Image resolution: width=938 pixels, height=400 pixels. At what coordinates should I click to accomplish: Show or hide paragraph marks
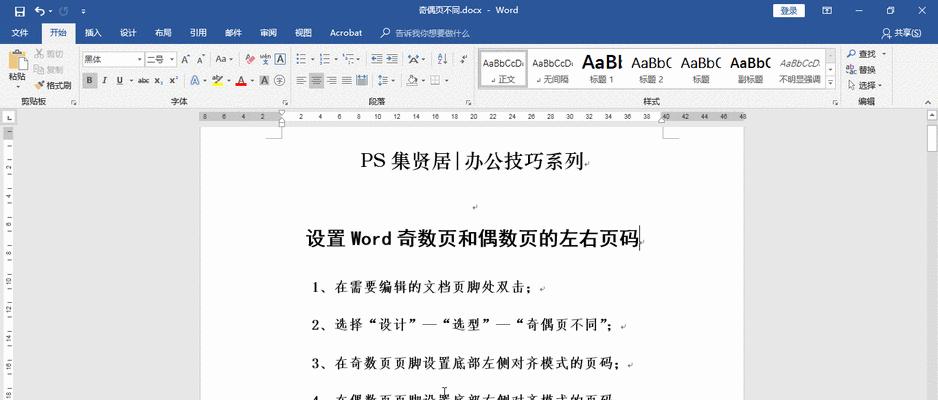pyautogui.click(x=464, y=59)
